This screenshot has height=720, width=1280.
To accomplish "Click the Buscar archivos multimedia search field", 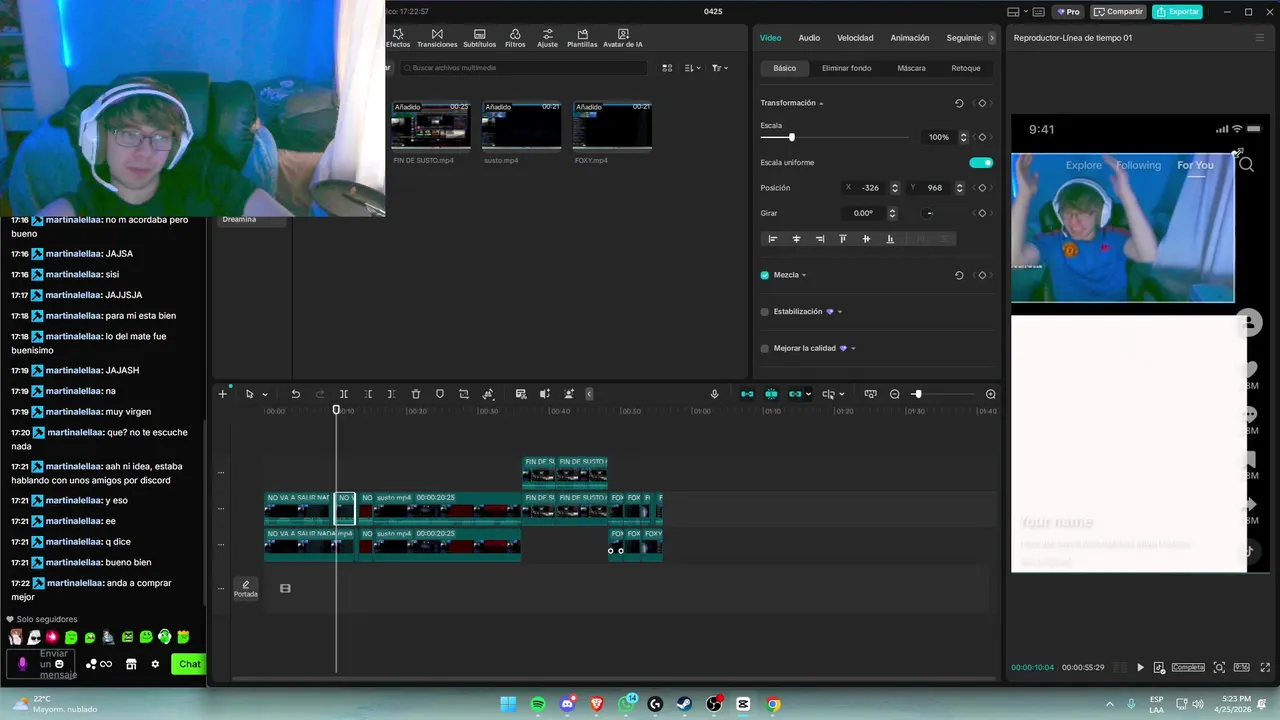I will [524, 68].
